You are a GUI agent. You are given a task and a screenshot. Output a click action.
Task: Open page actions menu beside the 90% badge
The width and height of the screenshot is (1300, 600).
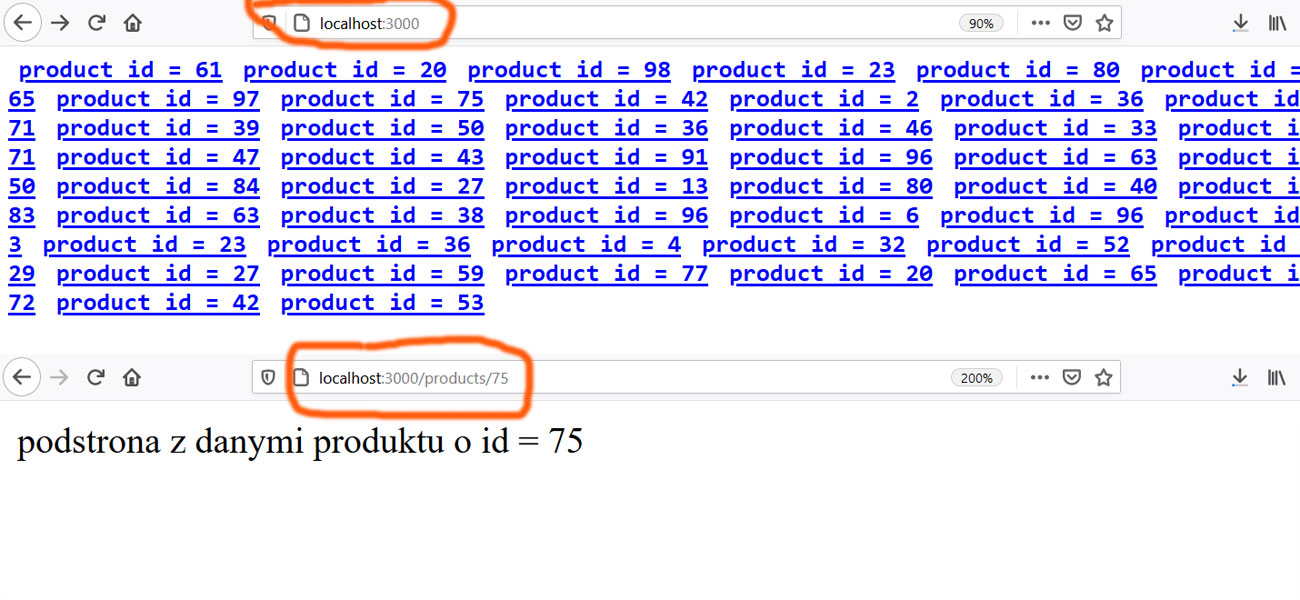(1040, 23)
